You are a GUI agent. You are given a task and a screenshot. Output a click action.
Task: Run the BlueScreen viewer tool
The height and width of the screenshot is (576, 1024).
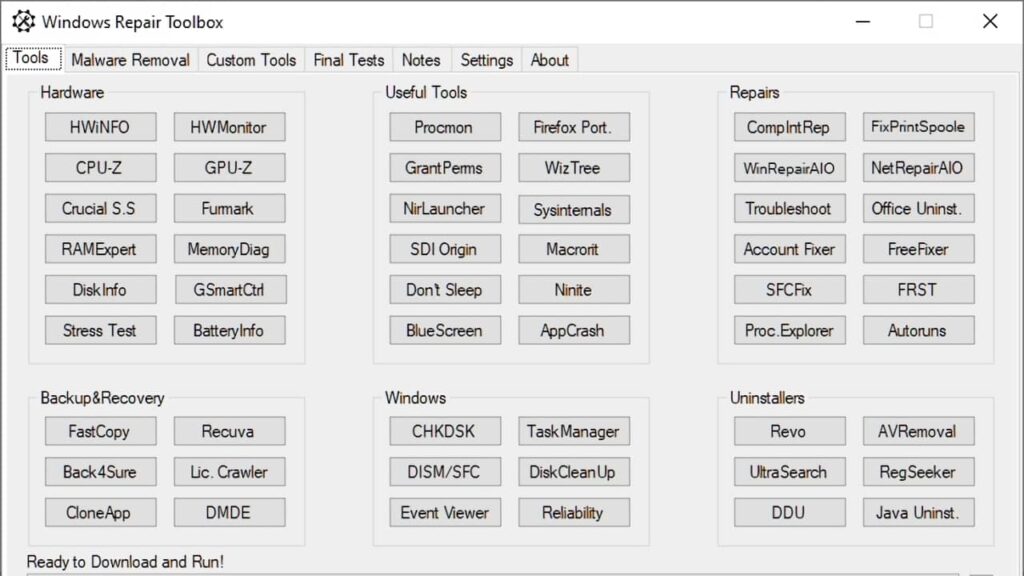(x=444, y=331)
